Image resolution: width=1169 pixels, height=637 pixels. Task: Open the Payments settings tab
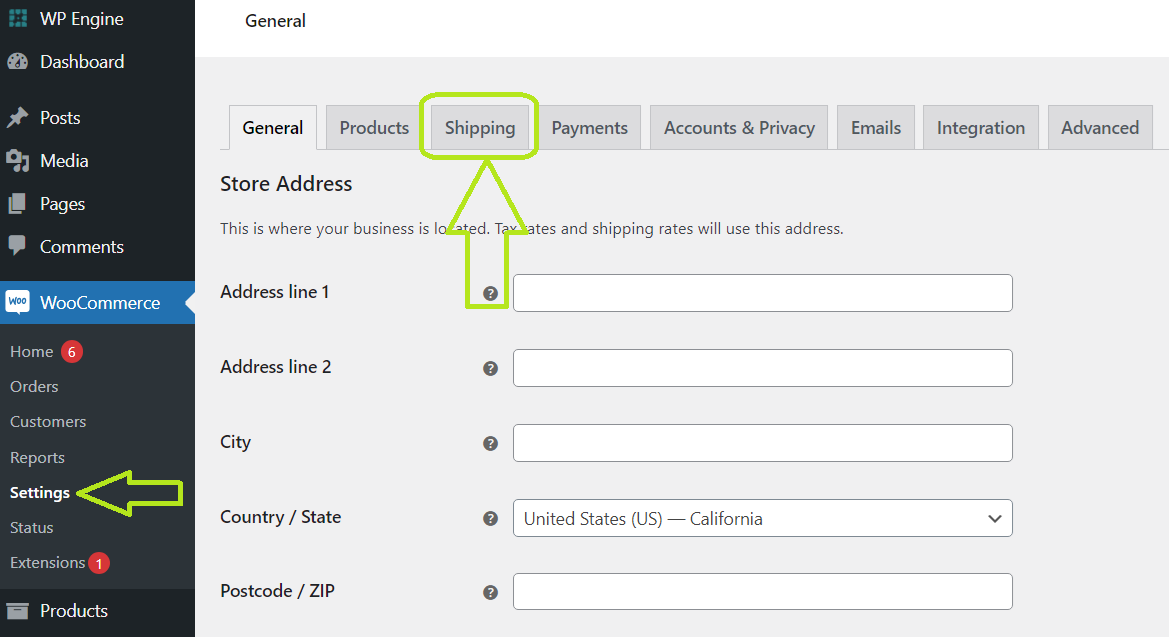coord(589,127)
